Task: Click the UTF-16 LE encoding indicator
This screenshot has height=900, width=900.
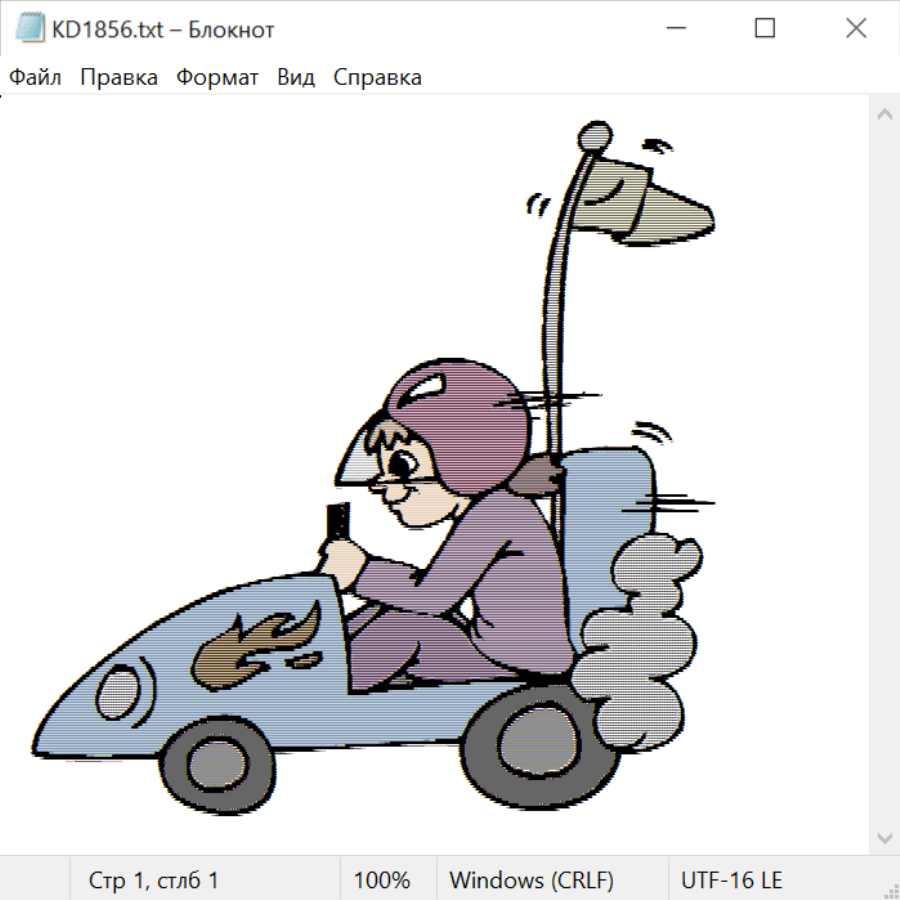Action: point(732,881)
